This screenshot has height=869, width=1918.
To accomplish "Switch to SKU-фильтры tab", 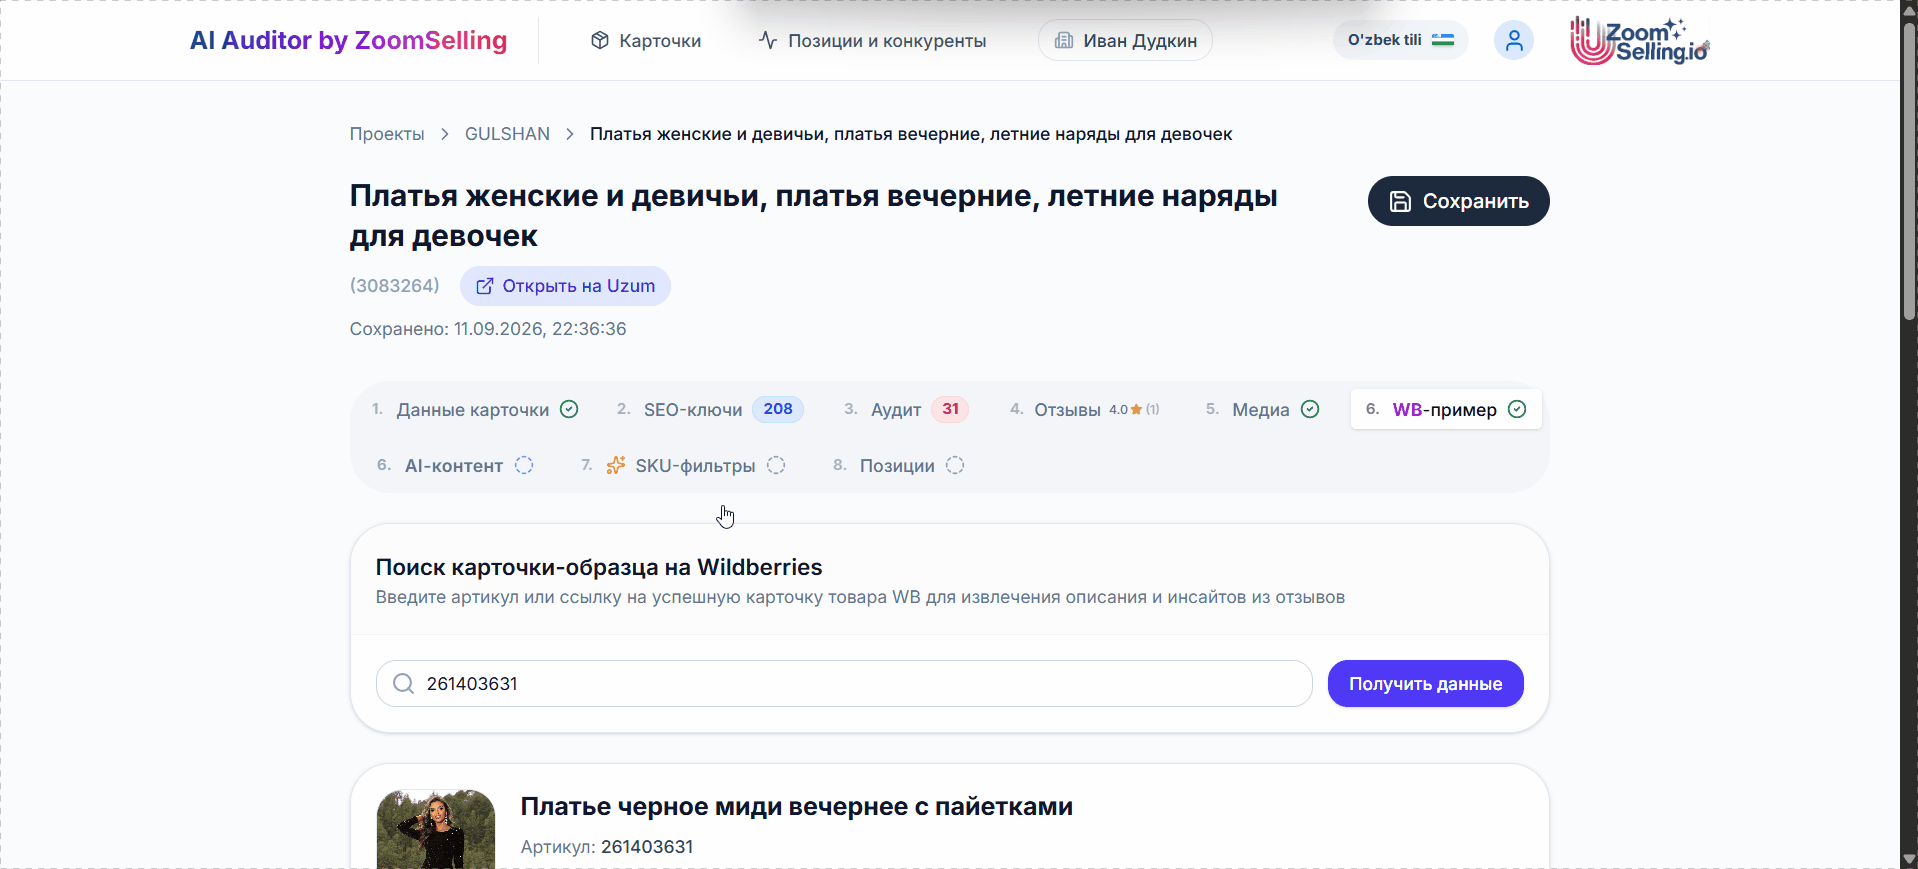I will 683,465.
